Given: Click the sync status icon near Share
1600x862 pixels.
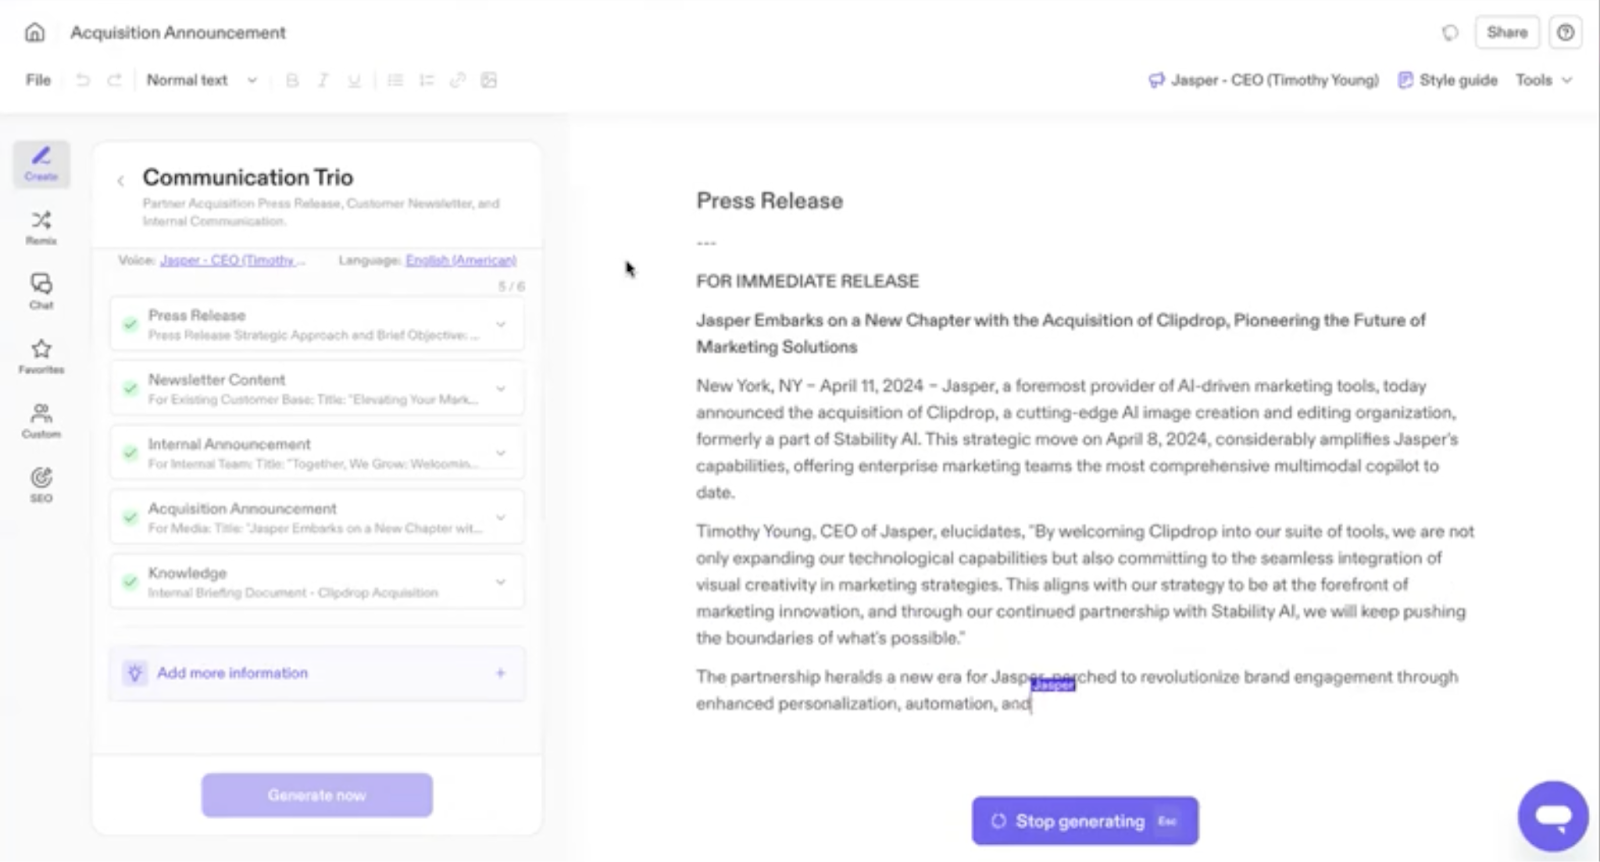Looking at the screenshot, I should click(x=1450, y=32).
